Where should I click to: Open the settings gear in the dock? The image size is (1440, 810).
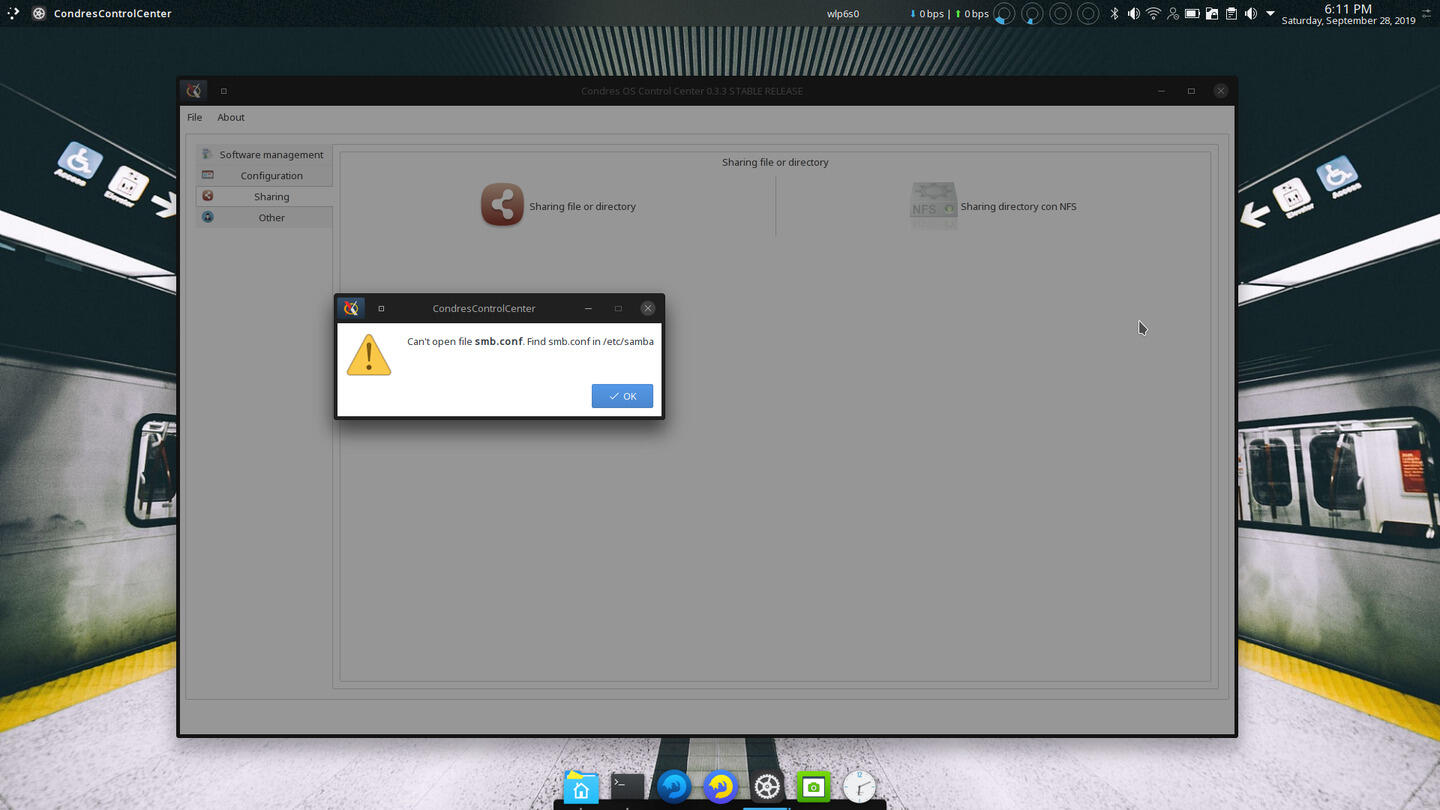coord(767,787)
